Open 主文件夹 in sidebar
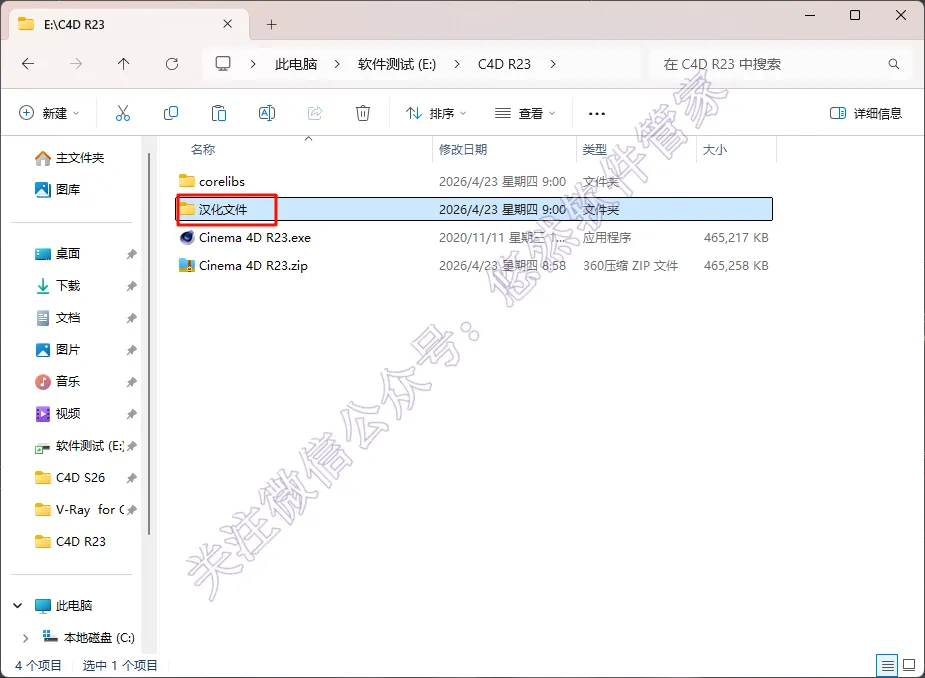Image resolution: width=925 pixels, height=678 pixels. tap(70, 158)
